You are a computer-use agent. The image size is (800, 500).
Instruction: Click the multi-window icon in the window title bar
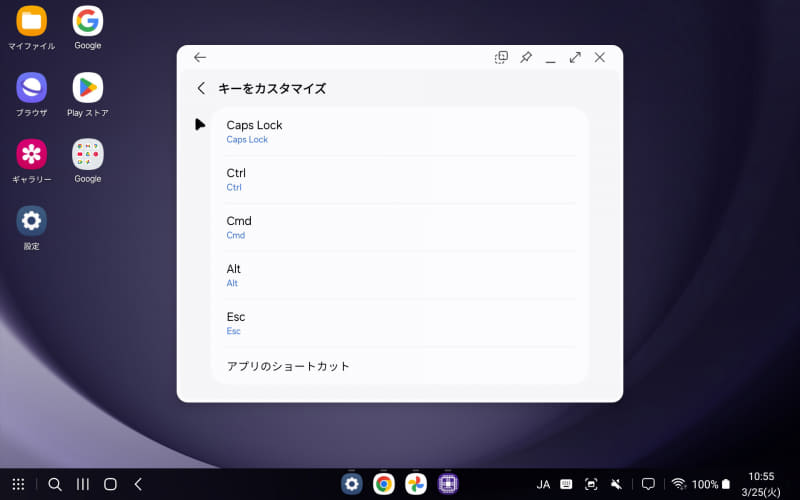click(x=501, y=58)
